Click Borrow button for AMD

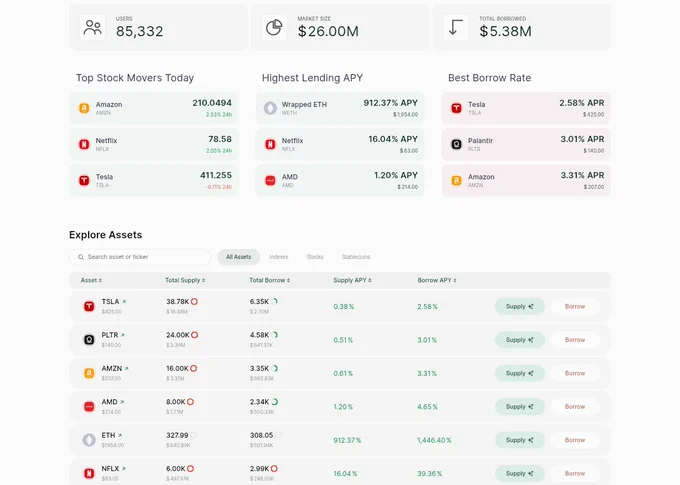coord(575,406)
